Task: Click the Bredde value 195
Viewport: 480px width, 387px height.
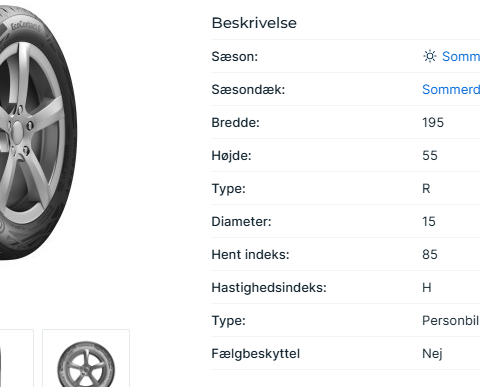Action: click(x=433, y=122)
